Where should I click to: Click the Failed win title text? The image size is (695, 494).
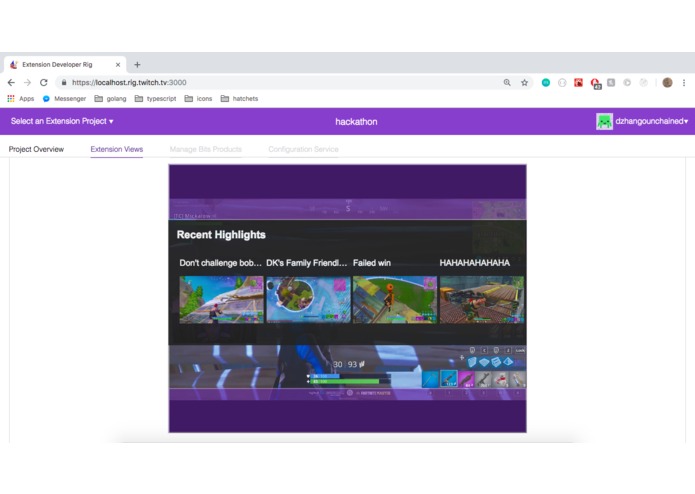[372, 263]
